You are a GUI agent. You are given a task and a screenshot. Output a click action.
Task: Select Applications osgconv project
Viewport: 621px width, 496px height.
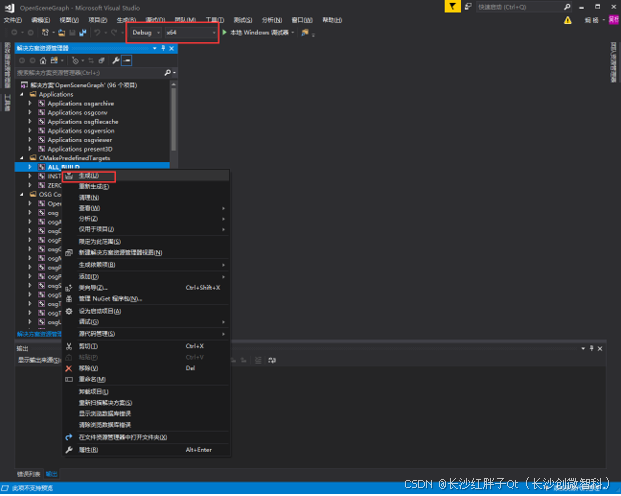point(77,113)
